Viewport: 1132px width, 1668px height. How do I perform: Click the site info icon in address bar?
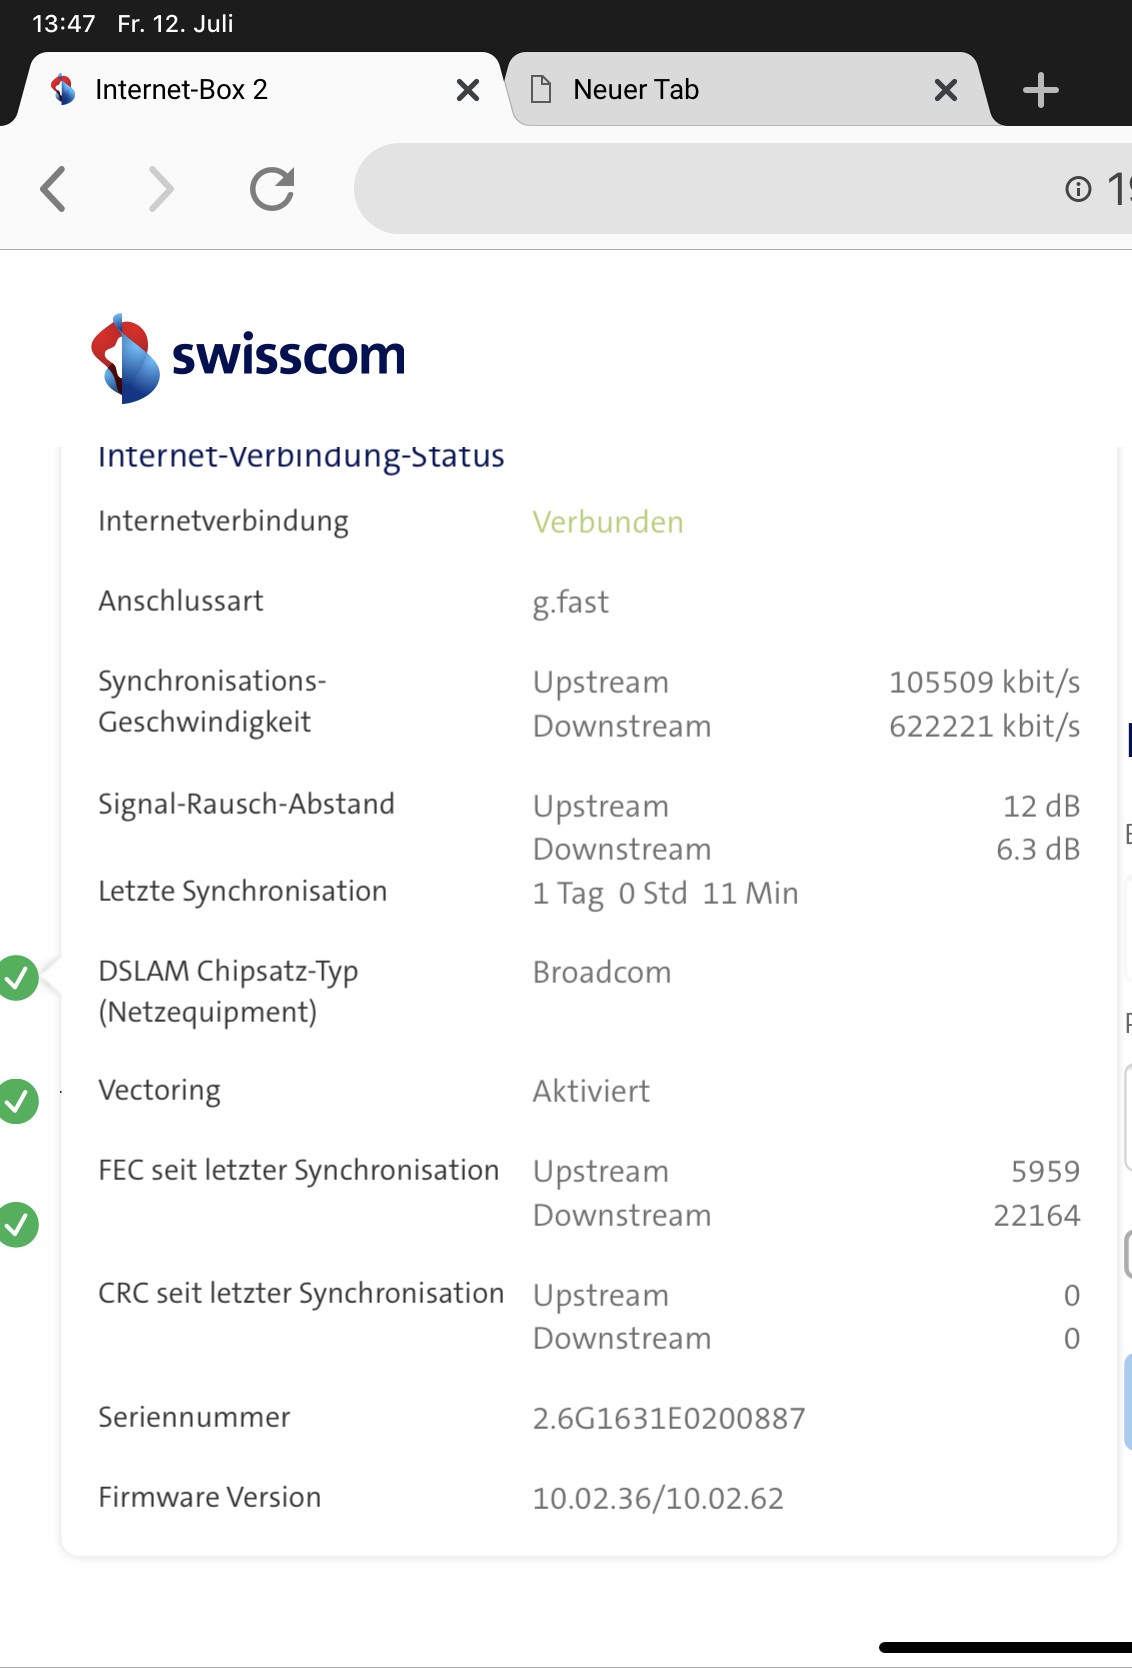pyautogui.click(x=1078, y=189)
